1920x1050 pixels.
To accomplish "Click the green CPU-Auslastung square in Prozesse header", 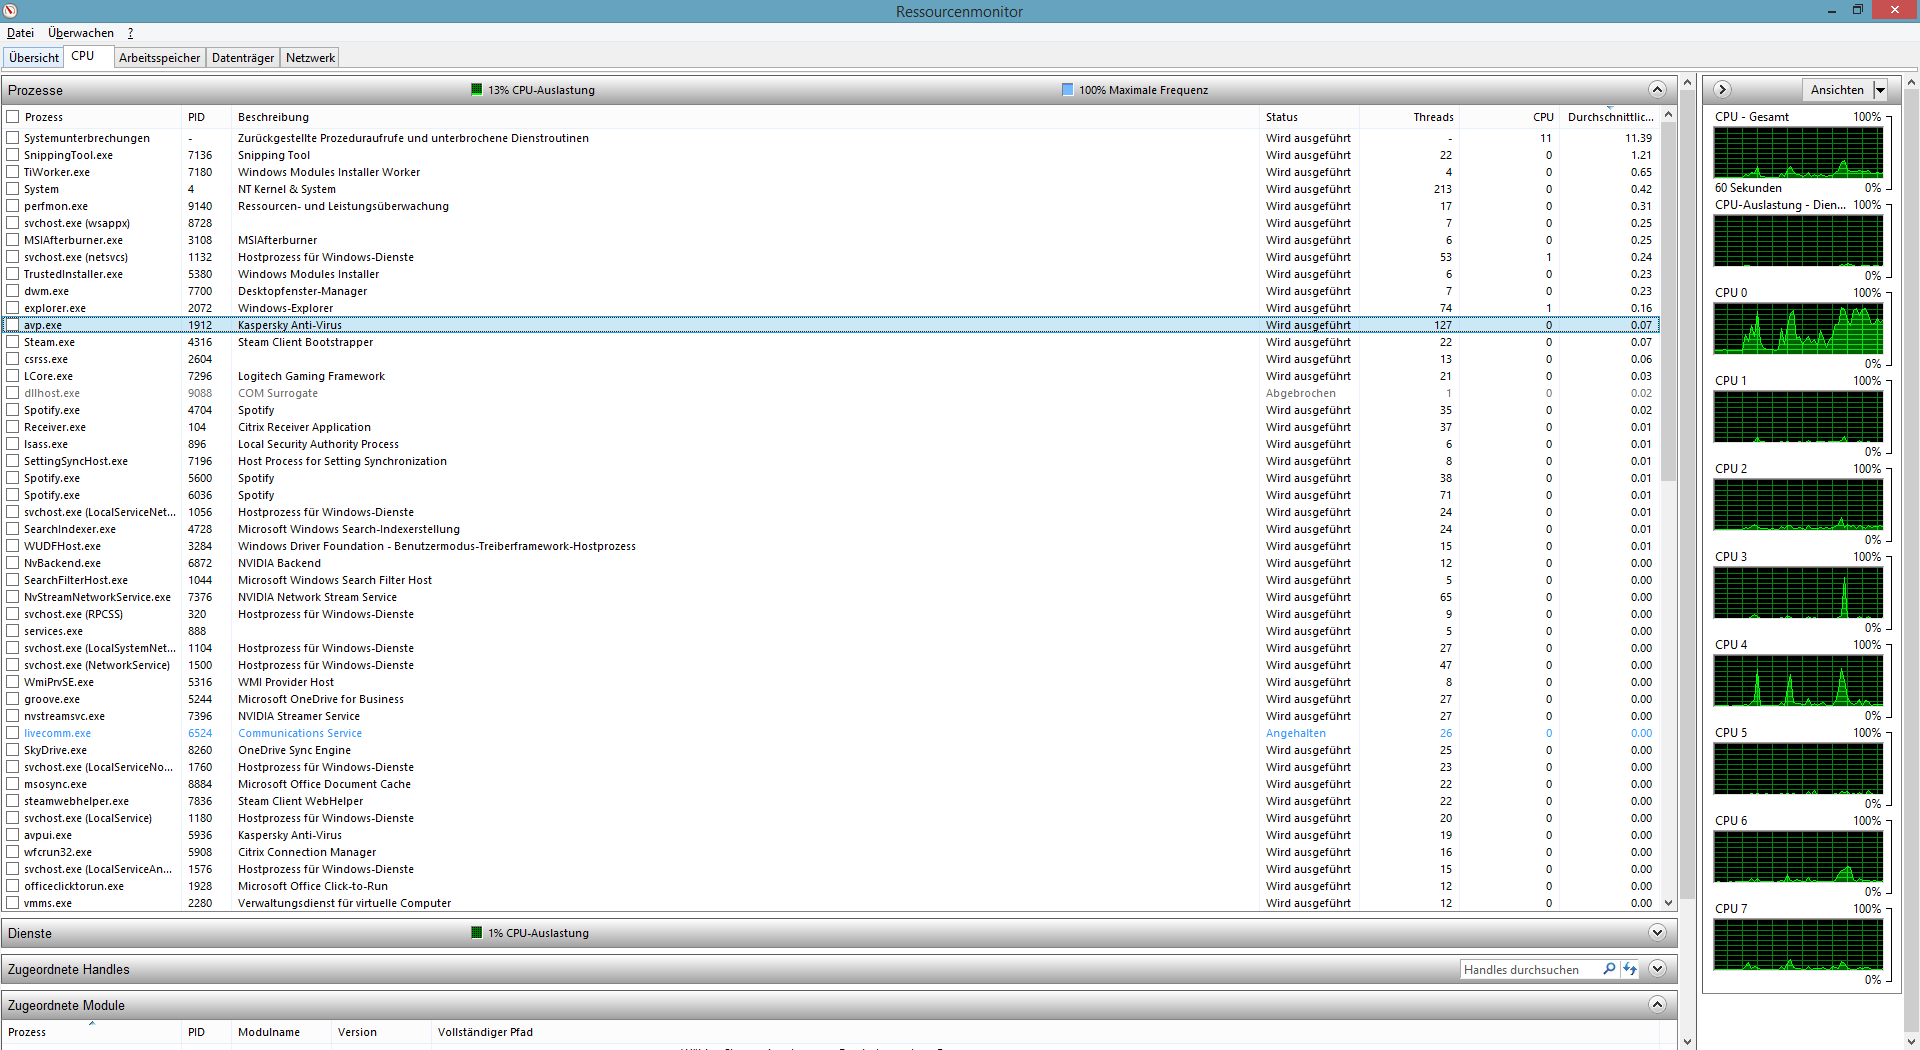I will tap(477, 90).
